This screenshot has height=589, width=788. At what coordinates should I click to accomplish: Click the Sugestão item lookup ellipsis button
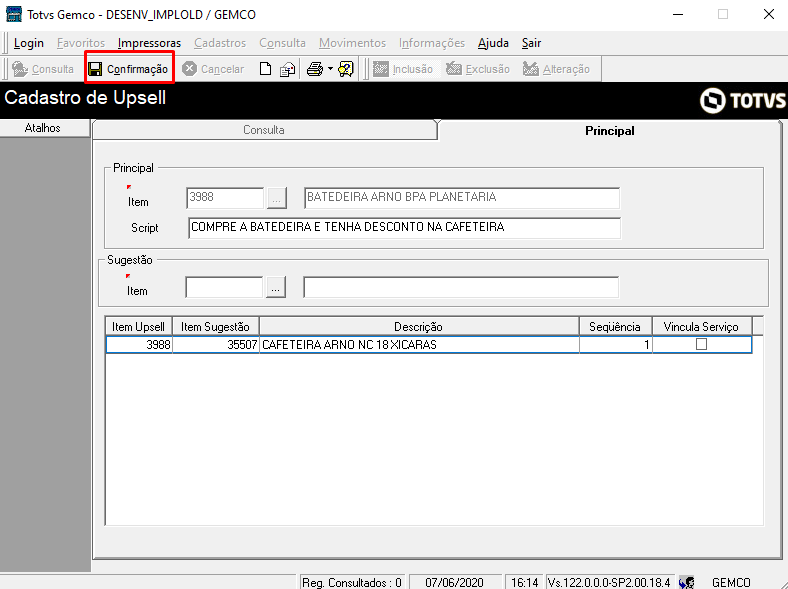point(275,287)
